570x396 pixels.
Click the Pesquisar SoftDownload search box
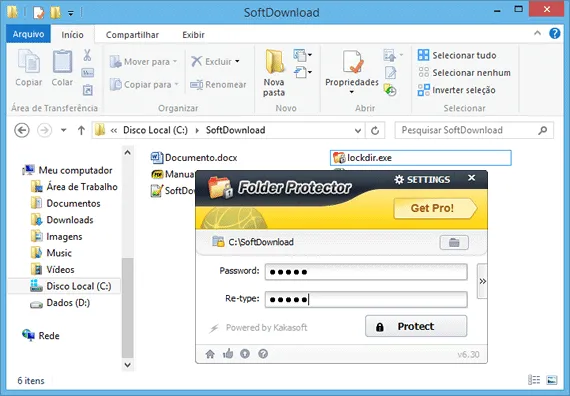click(x=474, y=130)
